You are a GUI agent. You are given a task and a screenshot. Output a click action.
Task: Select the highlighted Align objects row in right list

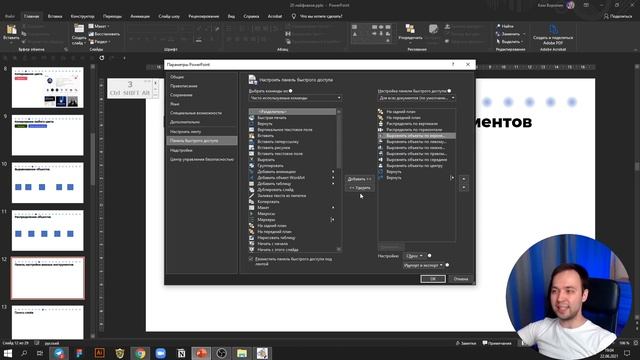coord(417,136)
